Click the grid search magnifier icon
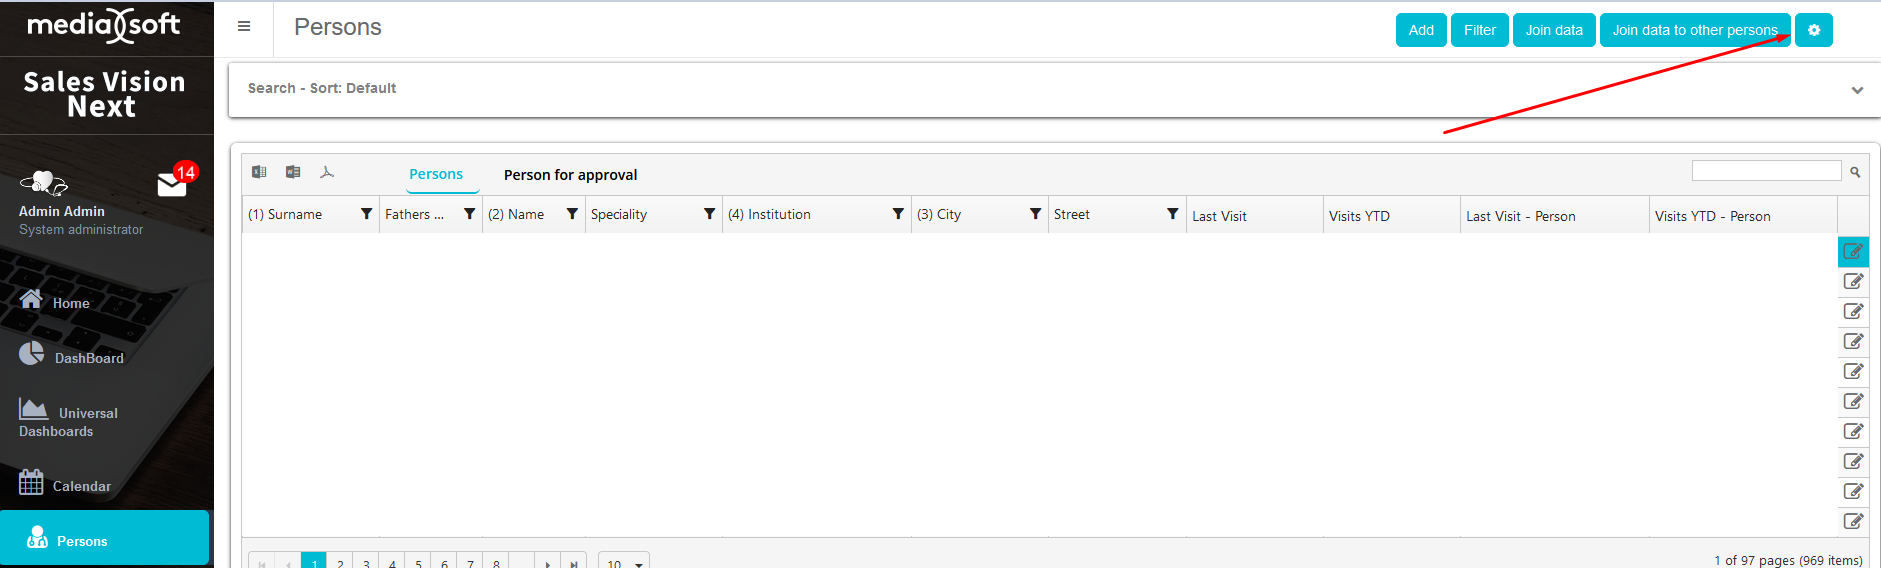This screenshot has width=1881, height=568. coord(1855,172)
